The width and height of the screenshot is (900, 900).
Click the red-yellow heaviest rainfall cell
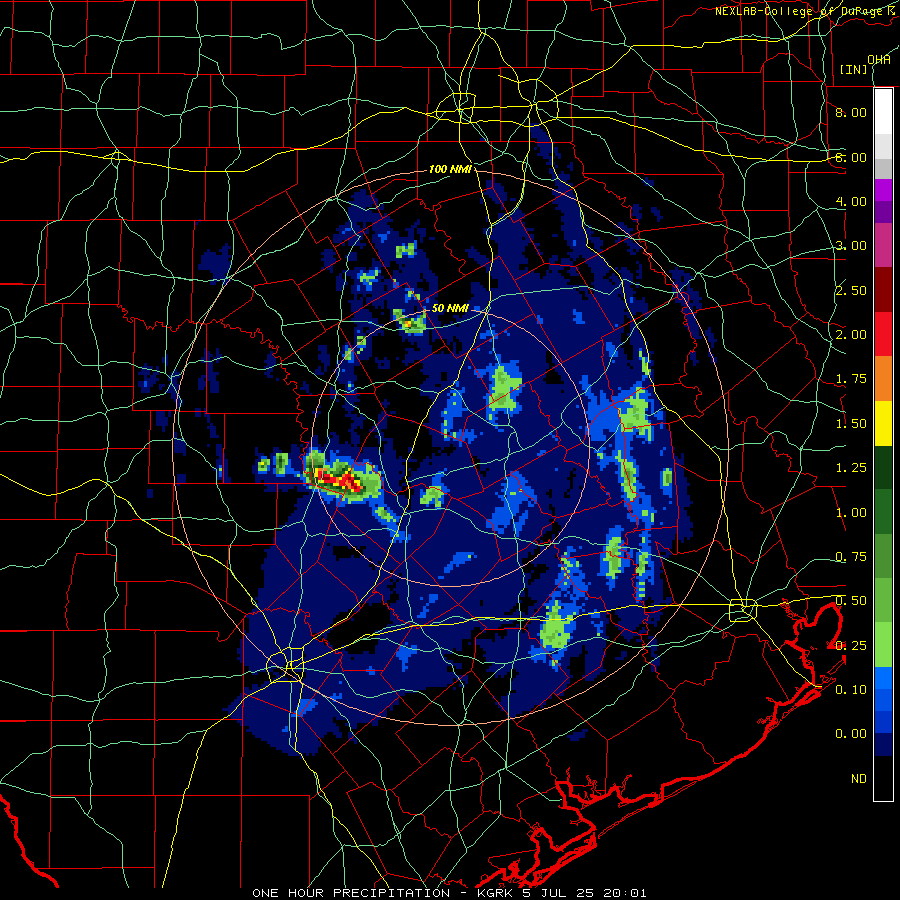pos(340,479)
